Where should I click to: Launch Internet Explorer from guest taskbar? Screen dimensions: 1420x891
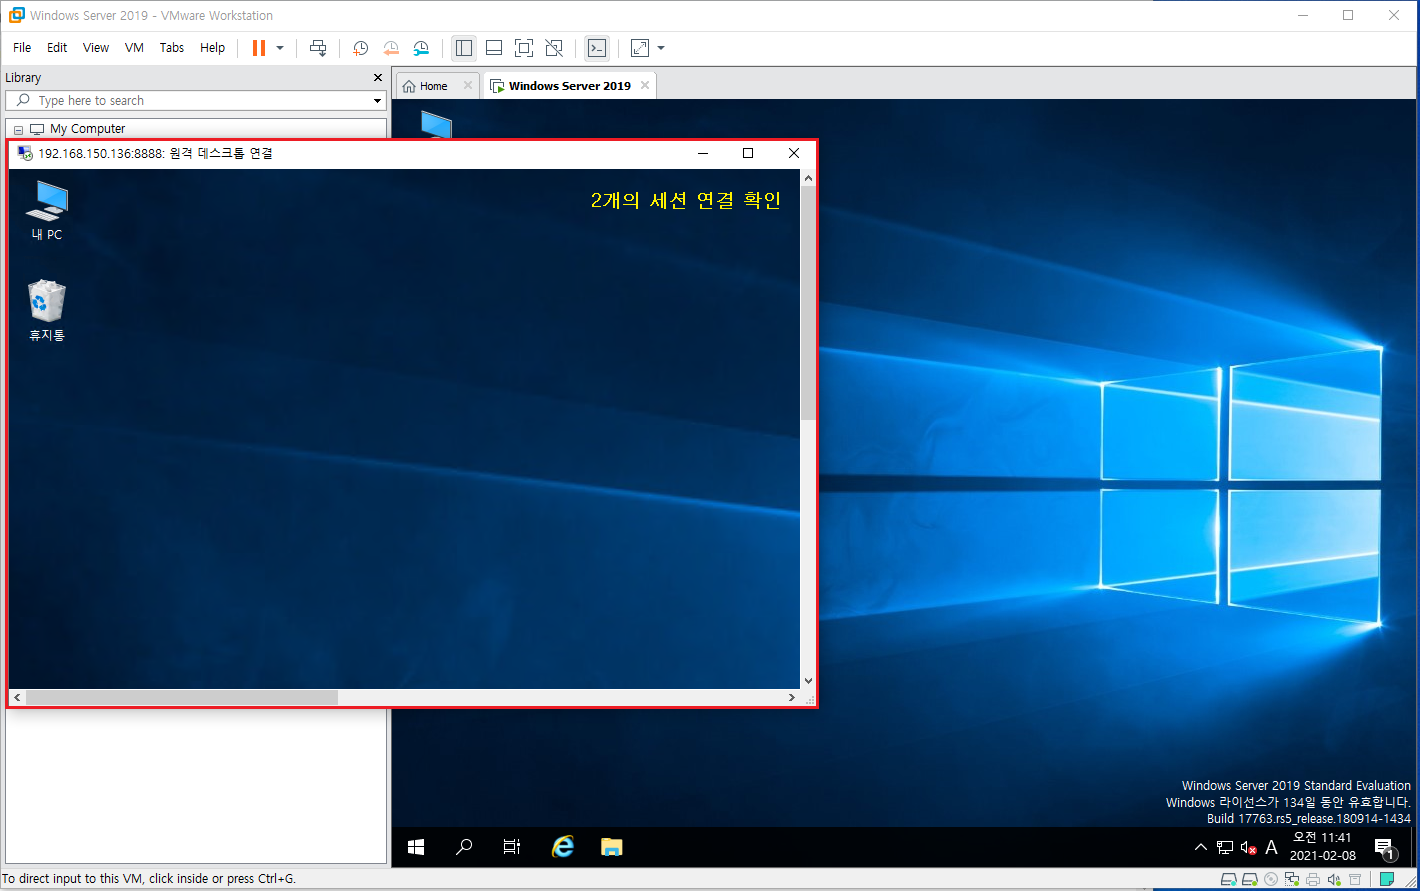pos(563,847)
